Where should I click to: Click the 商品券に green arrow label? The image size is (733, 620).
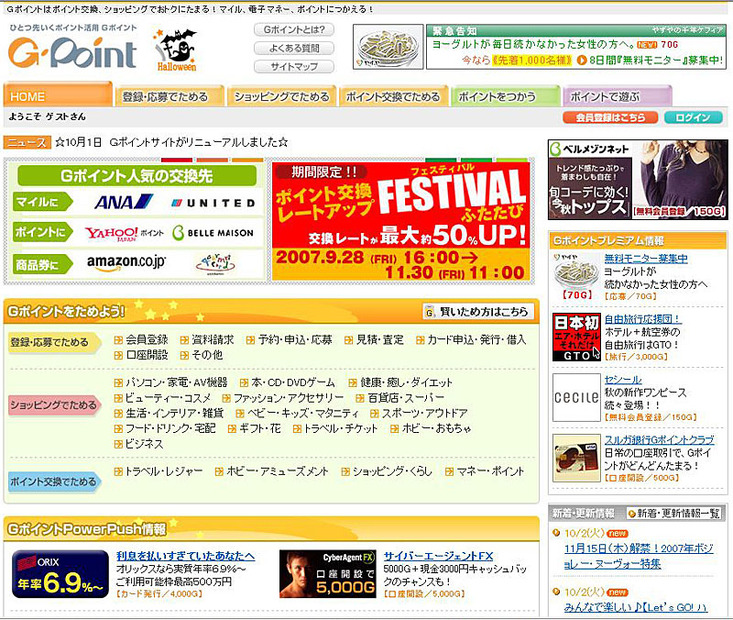click(x=43, y=265)
